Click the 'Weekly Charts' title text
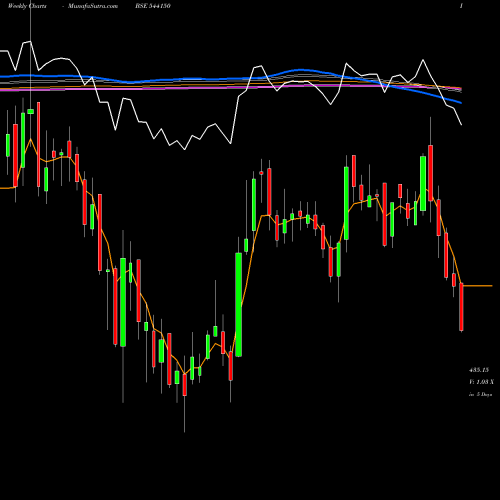This screenshot has height=500, width=500. pos(27,6)
